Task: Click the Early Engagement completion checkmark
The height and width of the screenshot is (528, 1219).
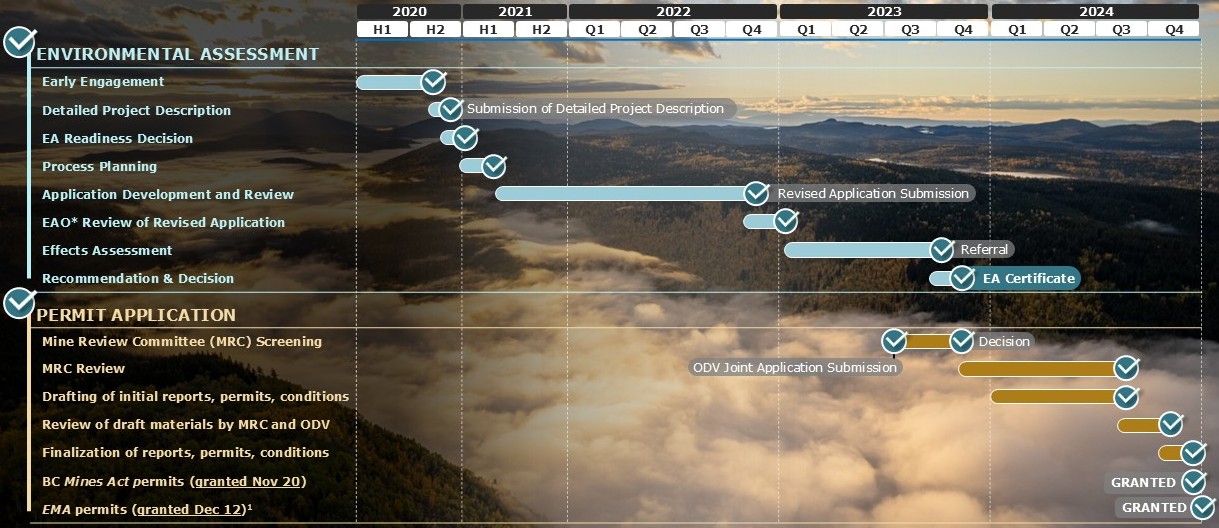Action: pos(433,82)
